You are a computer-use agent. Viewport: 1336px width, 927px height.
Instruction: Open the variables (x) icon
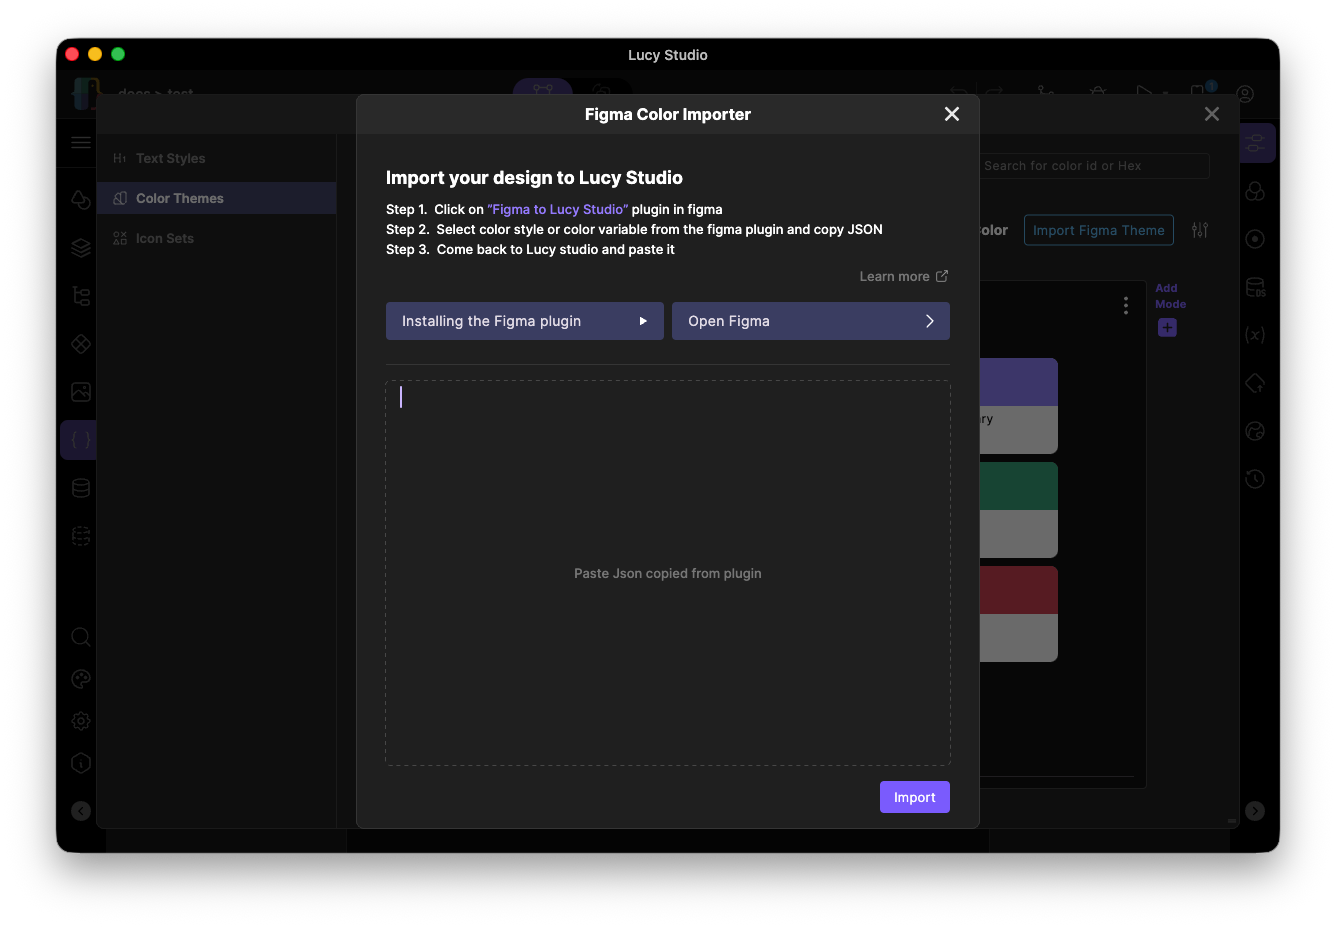click(x=1255, y=335)
